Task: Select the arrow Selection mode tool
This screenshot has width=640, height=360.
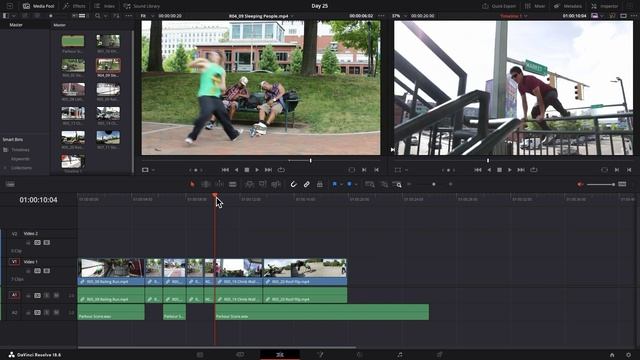Action: coord(192,184)
